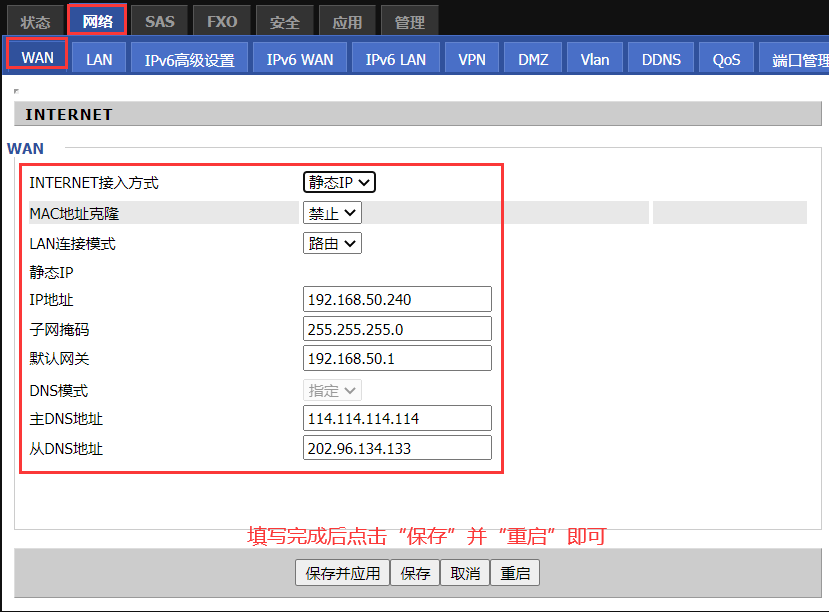This screenshot has width=829, height=612.
Task: Open the FXO tab
Action: point(222,22)
